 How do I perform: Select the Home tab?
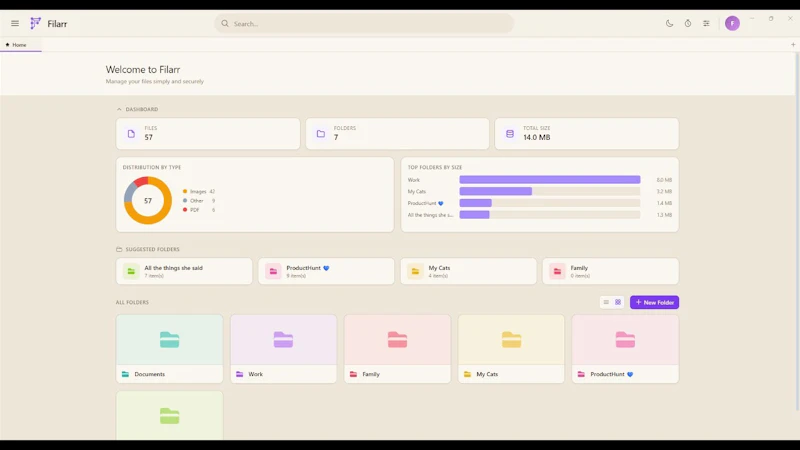pos(21,45)
